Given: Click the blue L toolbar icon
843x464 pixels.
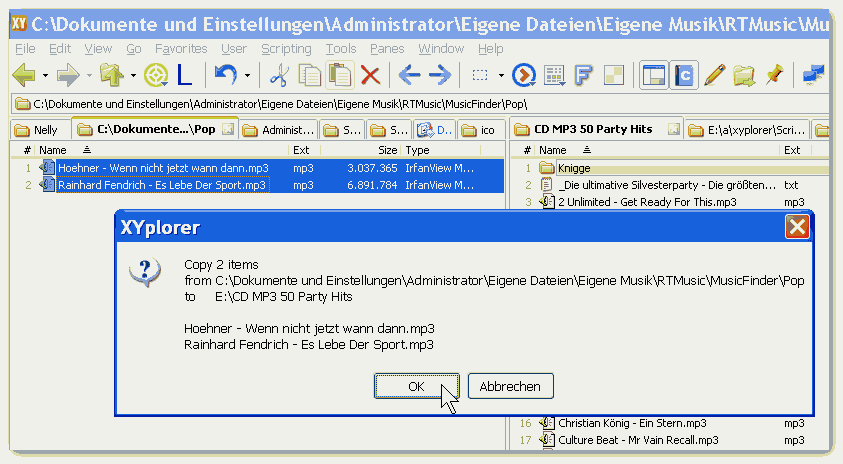Looking at the screenshot, I should (x=184, y=75).
